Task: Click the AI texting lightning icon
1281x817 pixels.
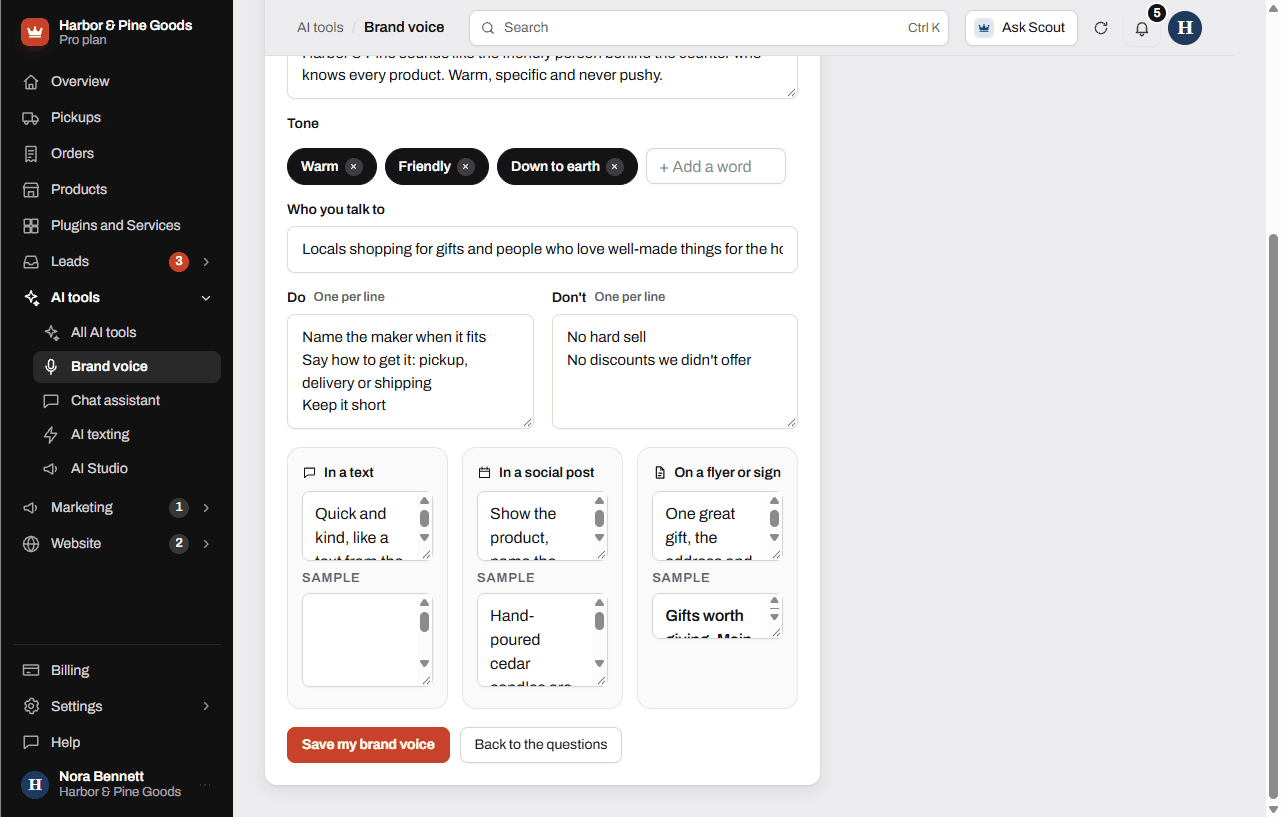Action: tap(51, 435)
